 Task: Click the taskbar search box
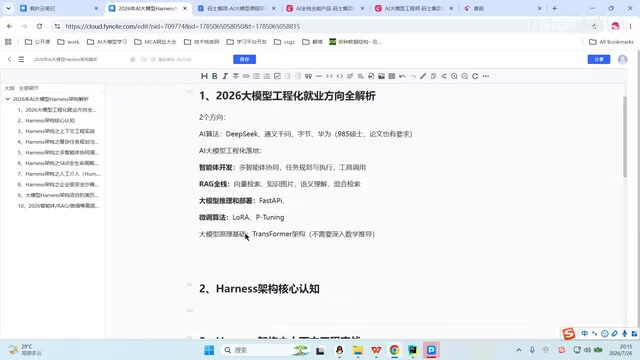tap(264, 350)
